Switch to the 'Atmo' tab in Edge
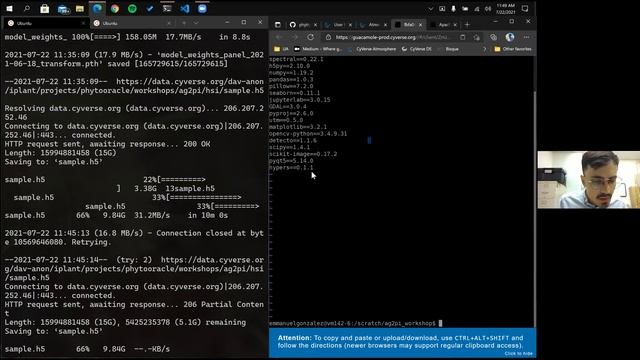This screenshot has width=640, height=360. point(373,24)
